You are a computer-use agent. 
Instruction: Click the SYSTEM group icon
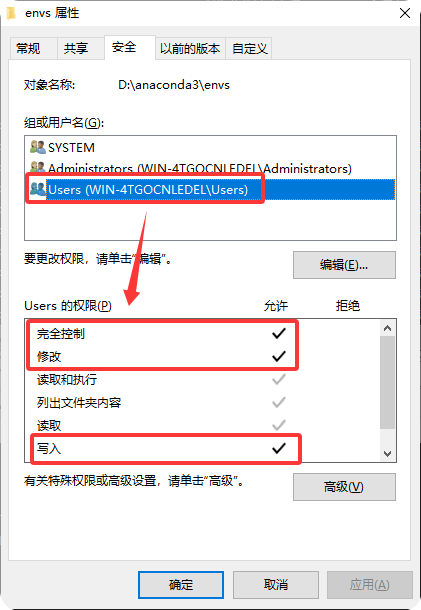[38, 147]
